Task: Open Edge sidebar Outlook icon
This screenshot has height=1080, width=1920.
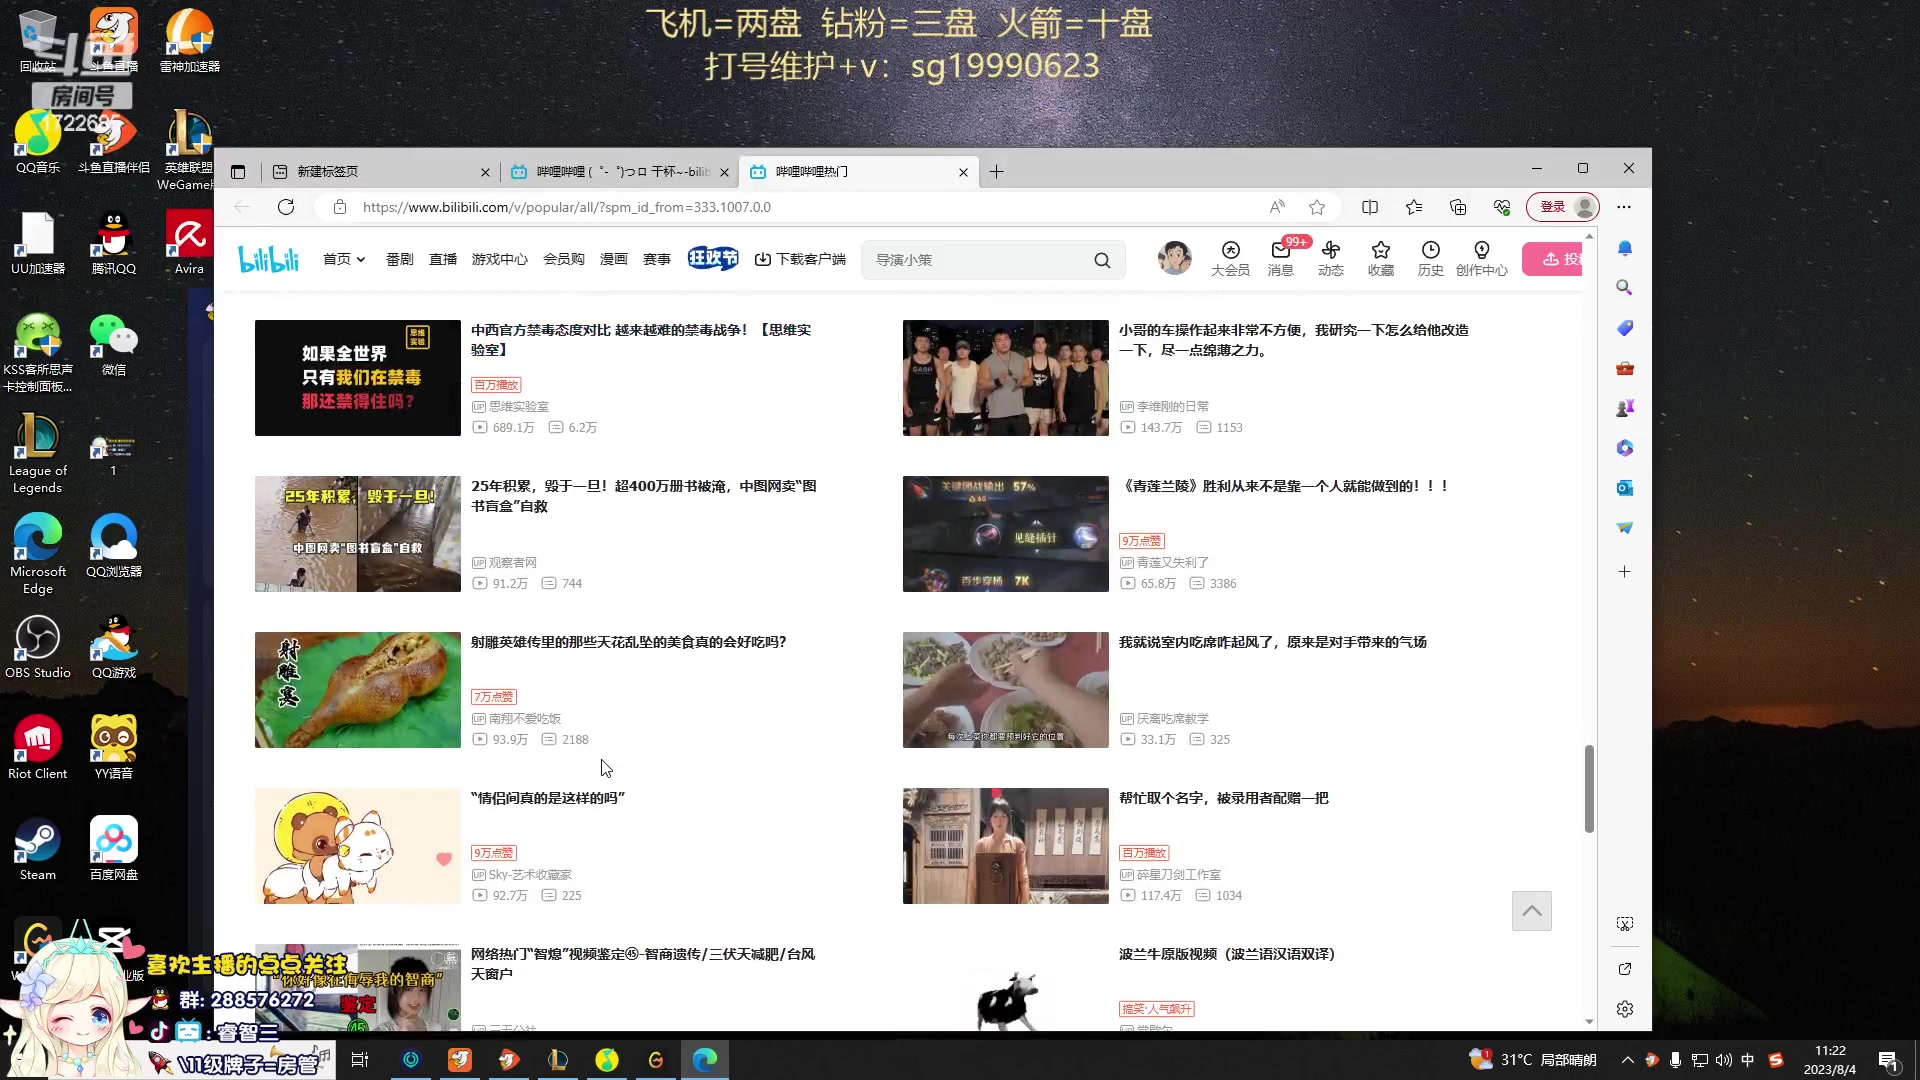Action: [1625, 488]
